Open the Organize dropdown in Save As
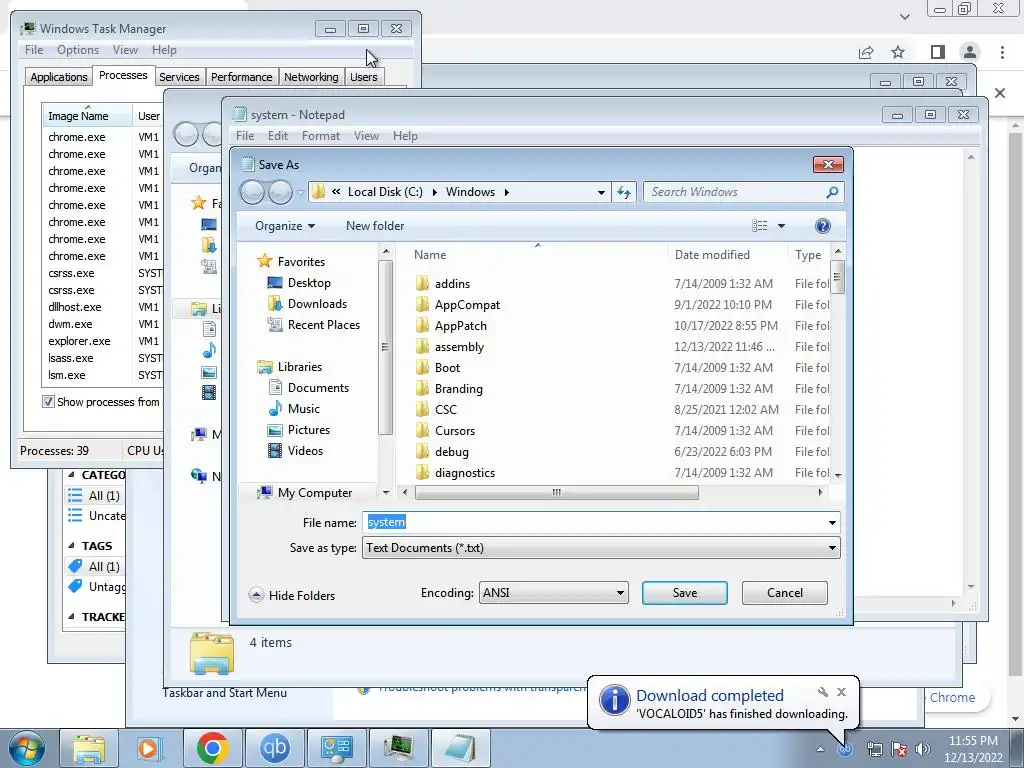The height and width of the screenshot is (768, 1024). coord(285,226)
